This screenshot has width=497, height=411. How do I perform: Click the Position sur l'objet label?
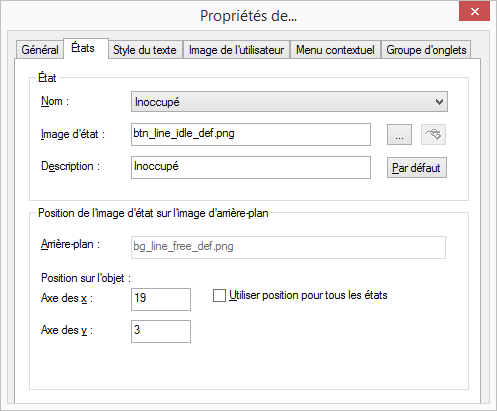tap(86, 278)
